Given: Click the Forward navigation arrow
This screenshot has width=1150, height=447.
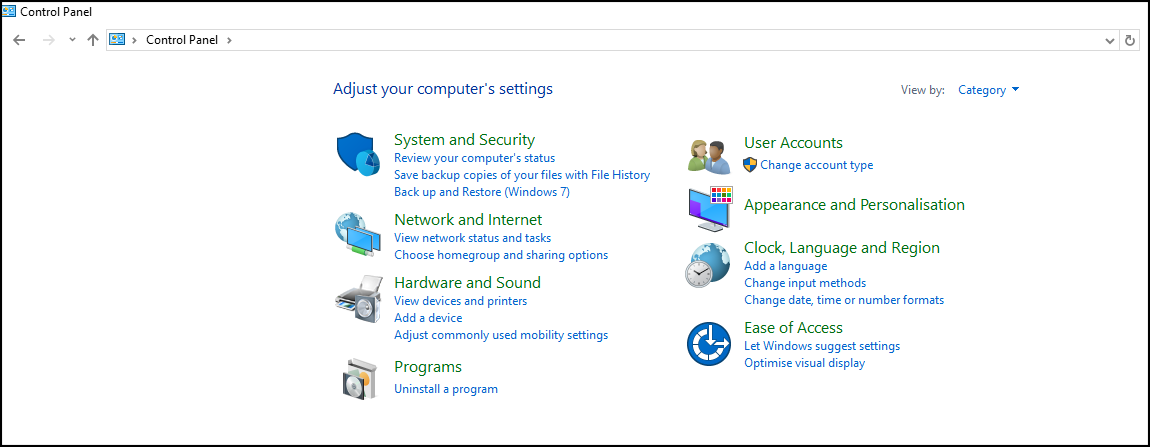Looking at the screenshot, I should coord(49,40).
